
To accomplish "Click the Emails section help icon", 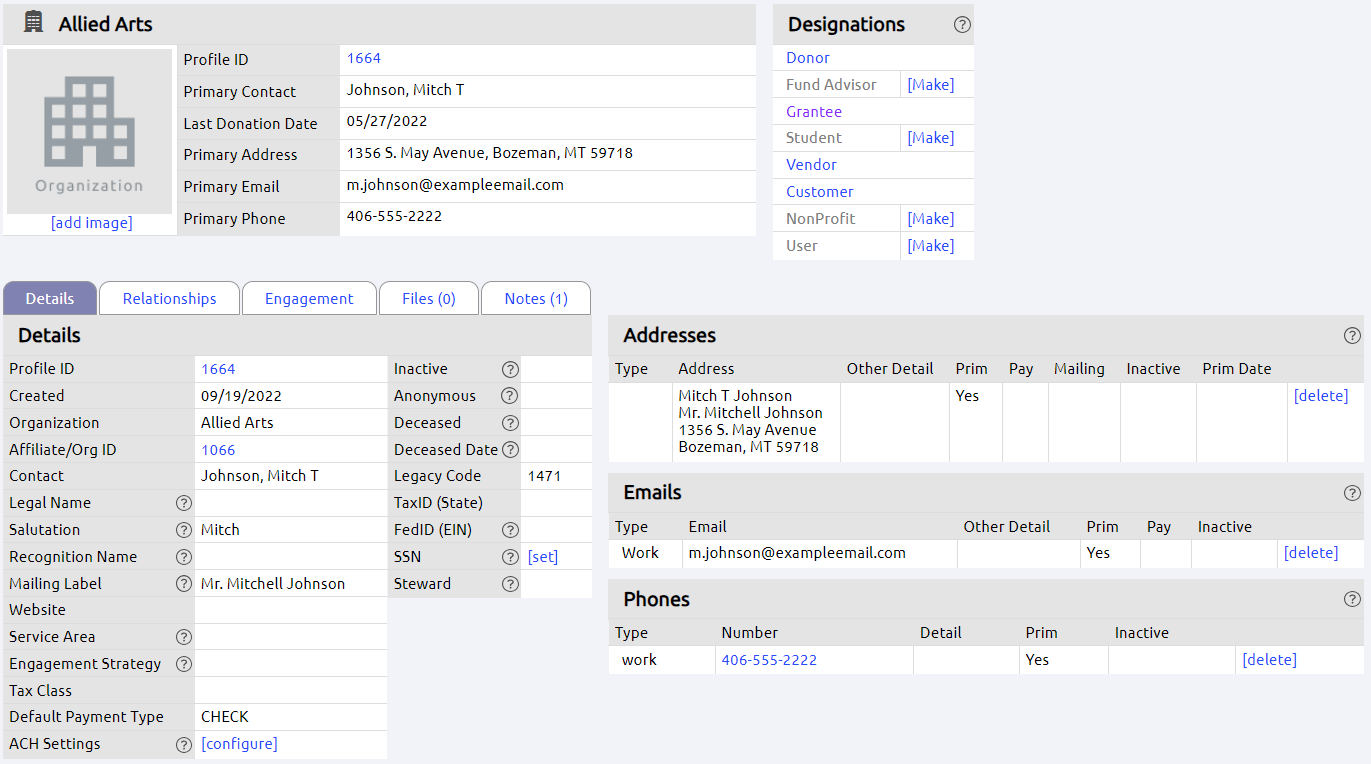I will click(1352, 493).
